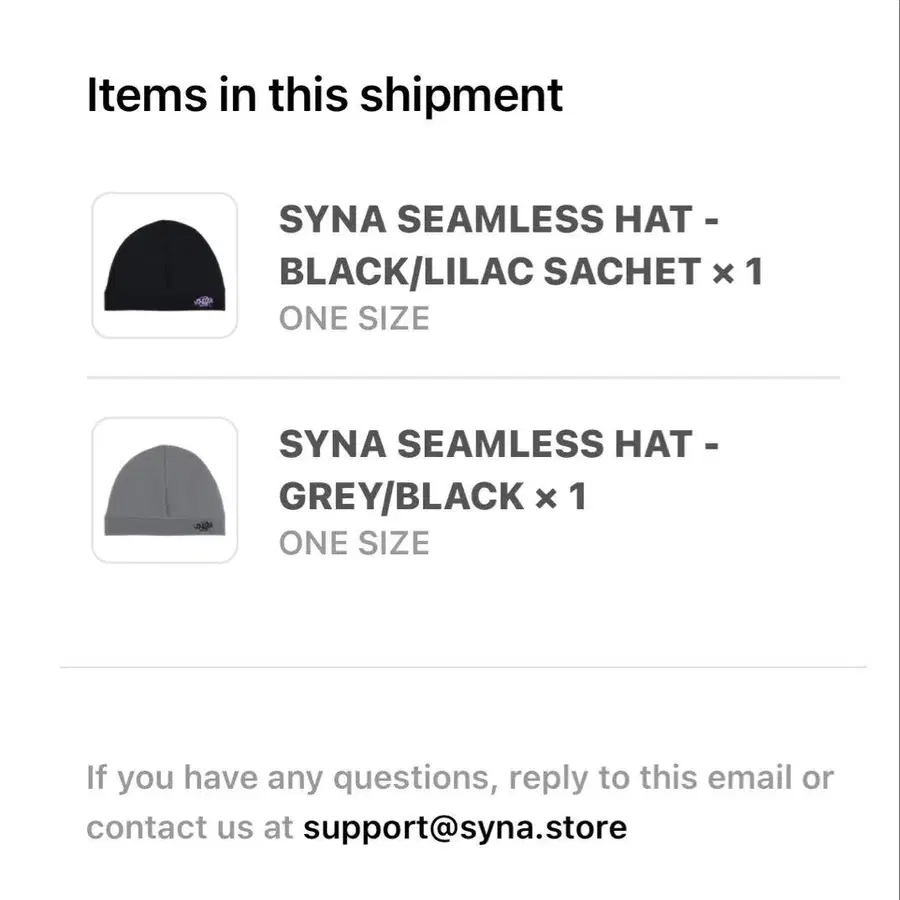The height and width of the screenshot is (900, 900).
Task: Click the 'contact us at' text
Action: click(189, 828)
